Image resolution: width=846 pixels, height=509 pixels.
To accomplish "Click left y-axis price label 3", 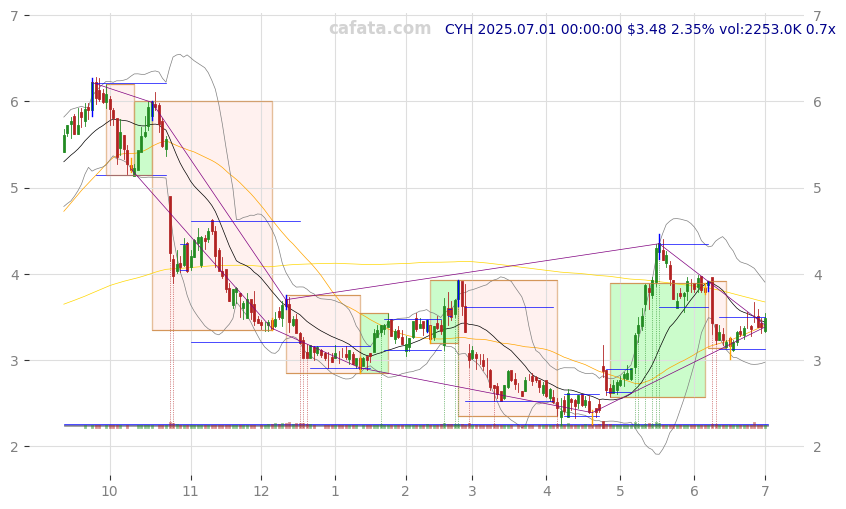I will pos(15,360).
